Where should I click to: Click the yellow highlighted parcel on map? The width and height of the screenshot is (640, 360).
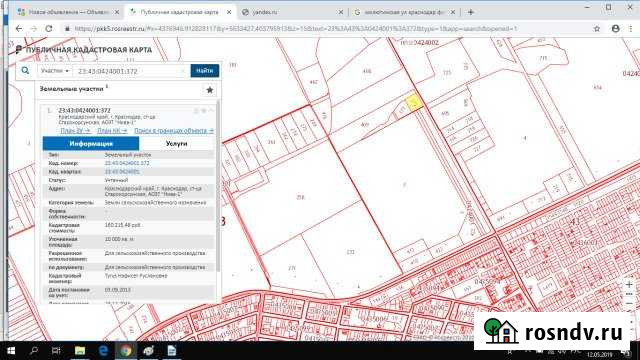click(413, 102)
